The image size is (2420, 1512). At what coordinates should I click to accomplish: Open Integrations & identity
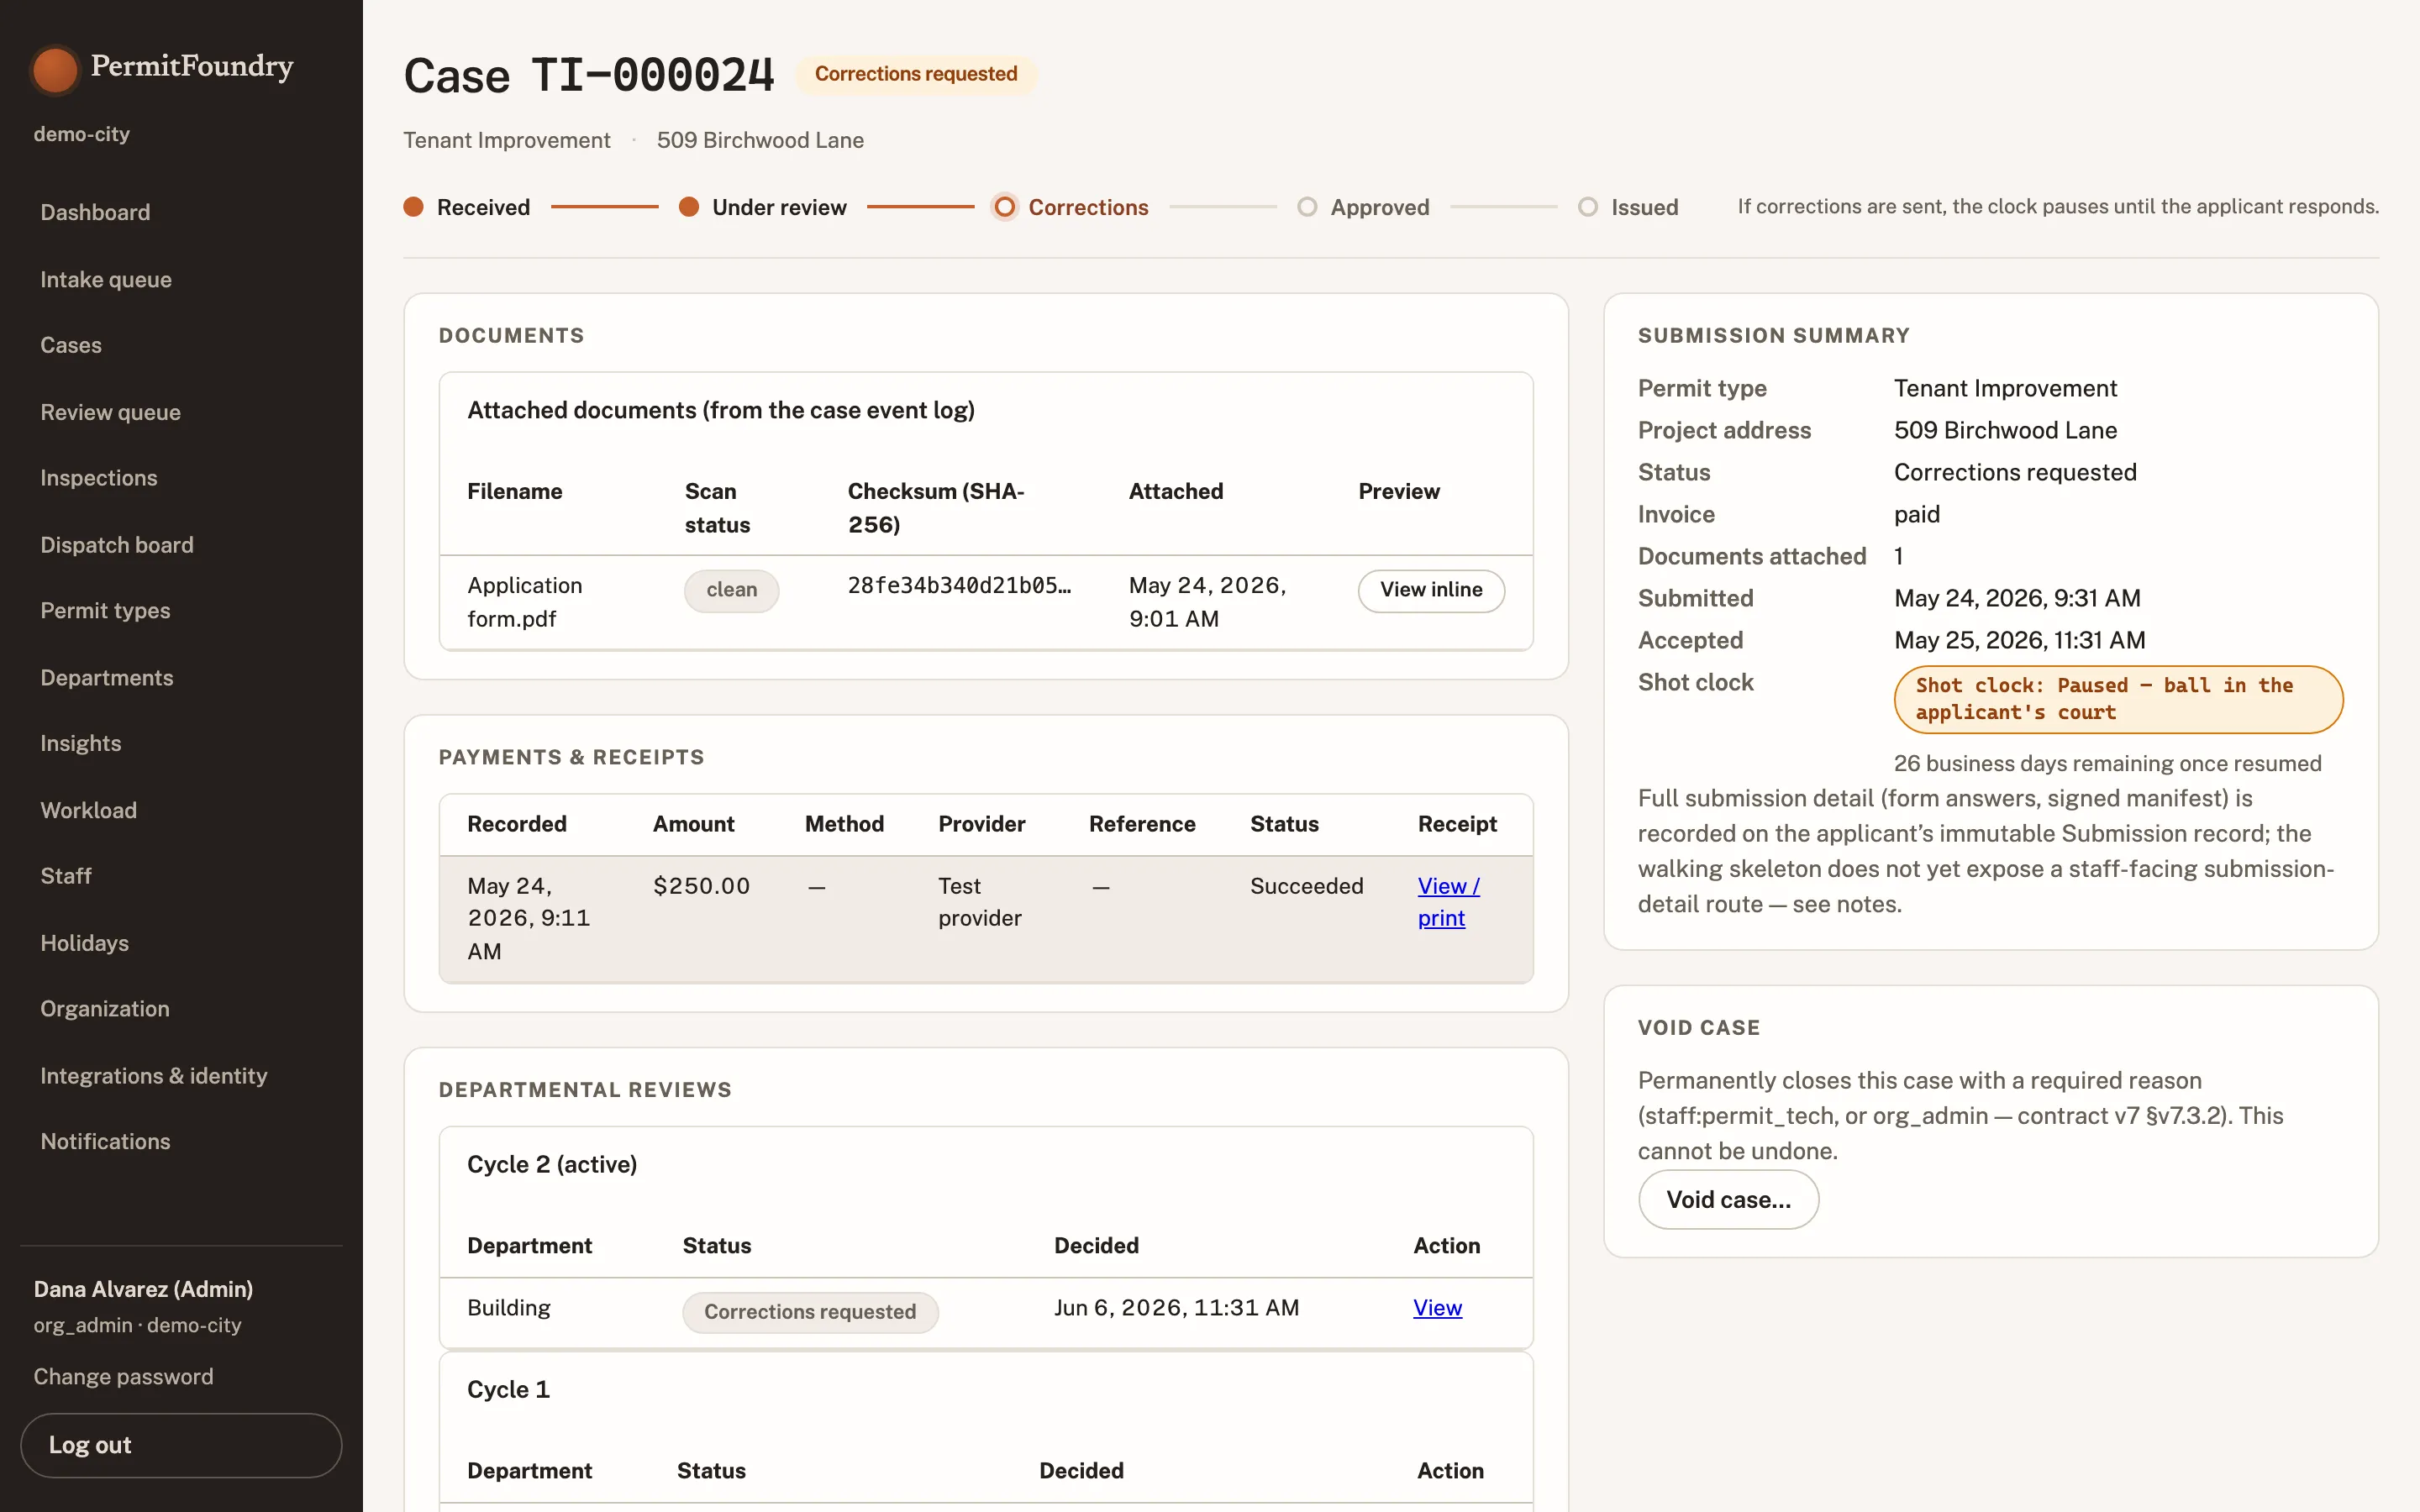point(154,1076)
